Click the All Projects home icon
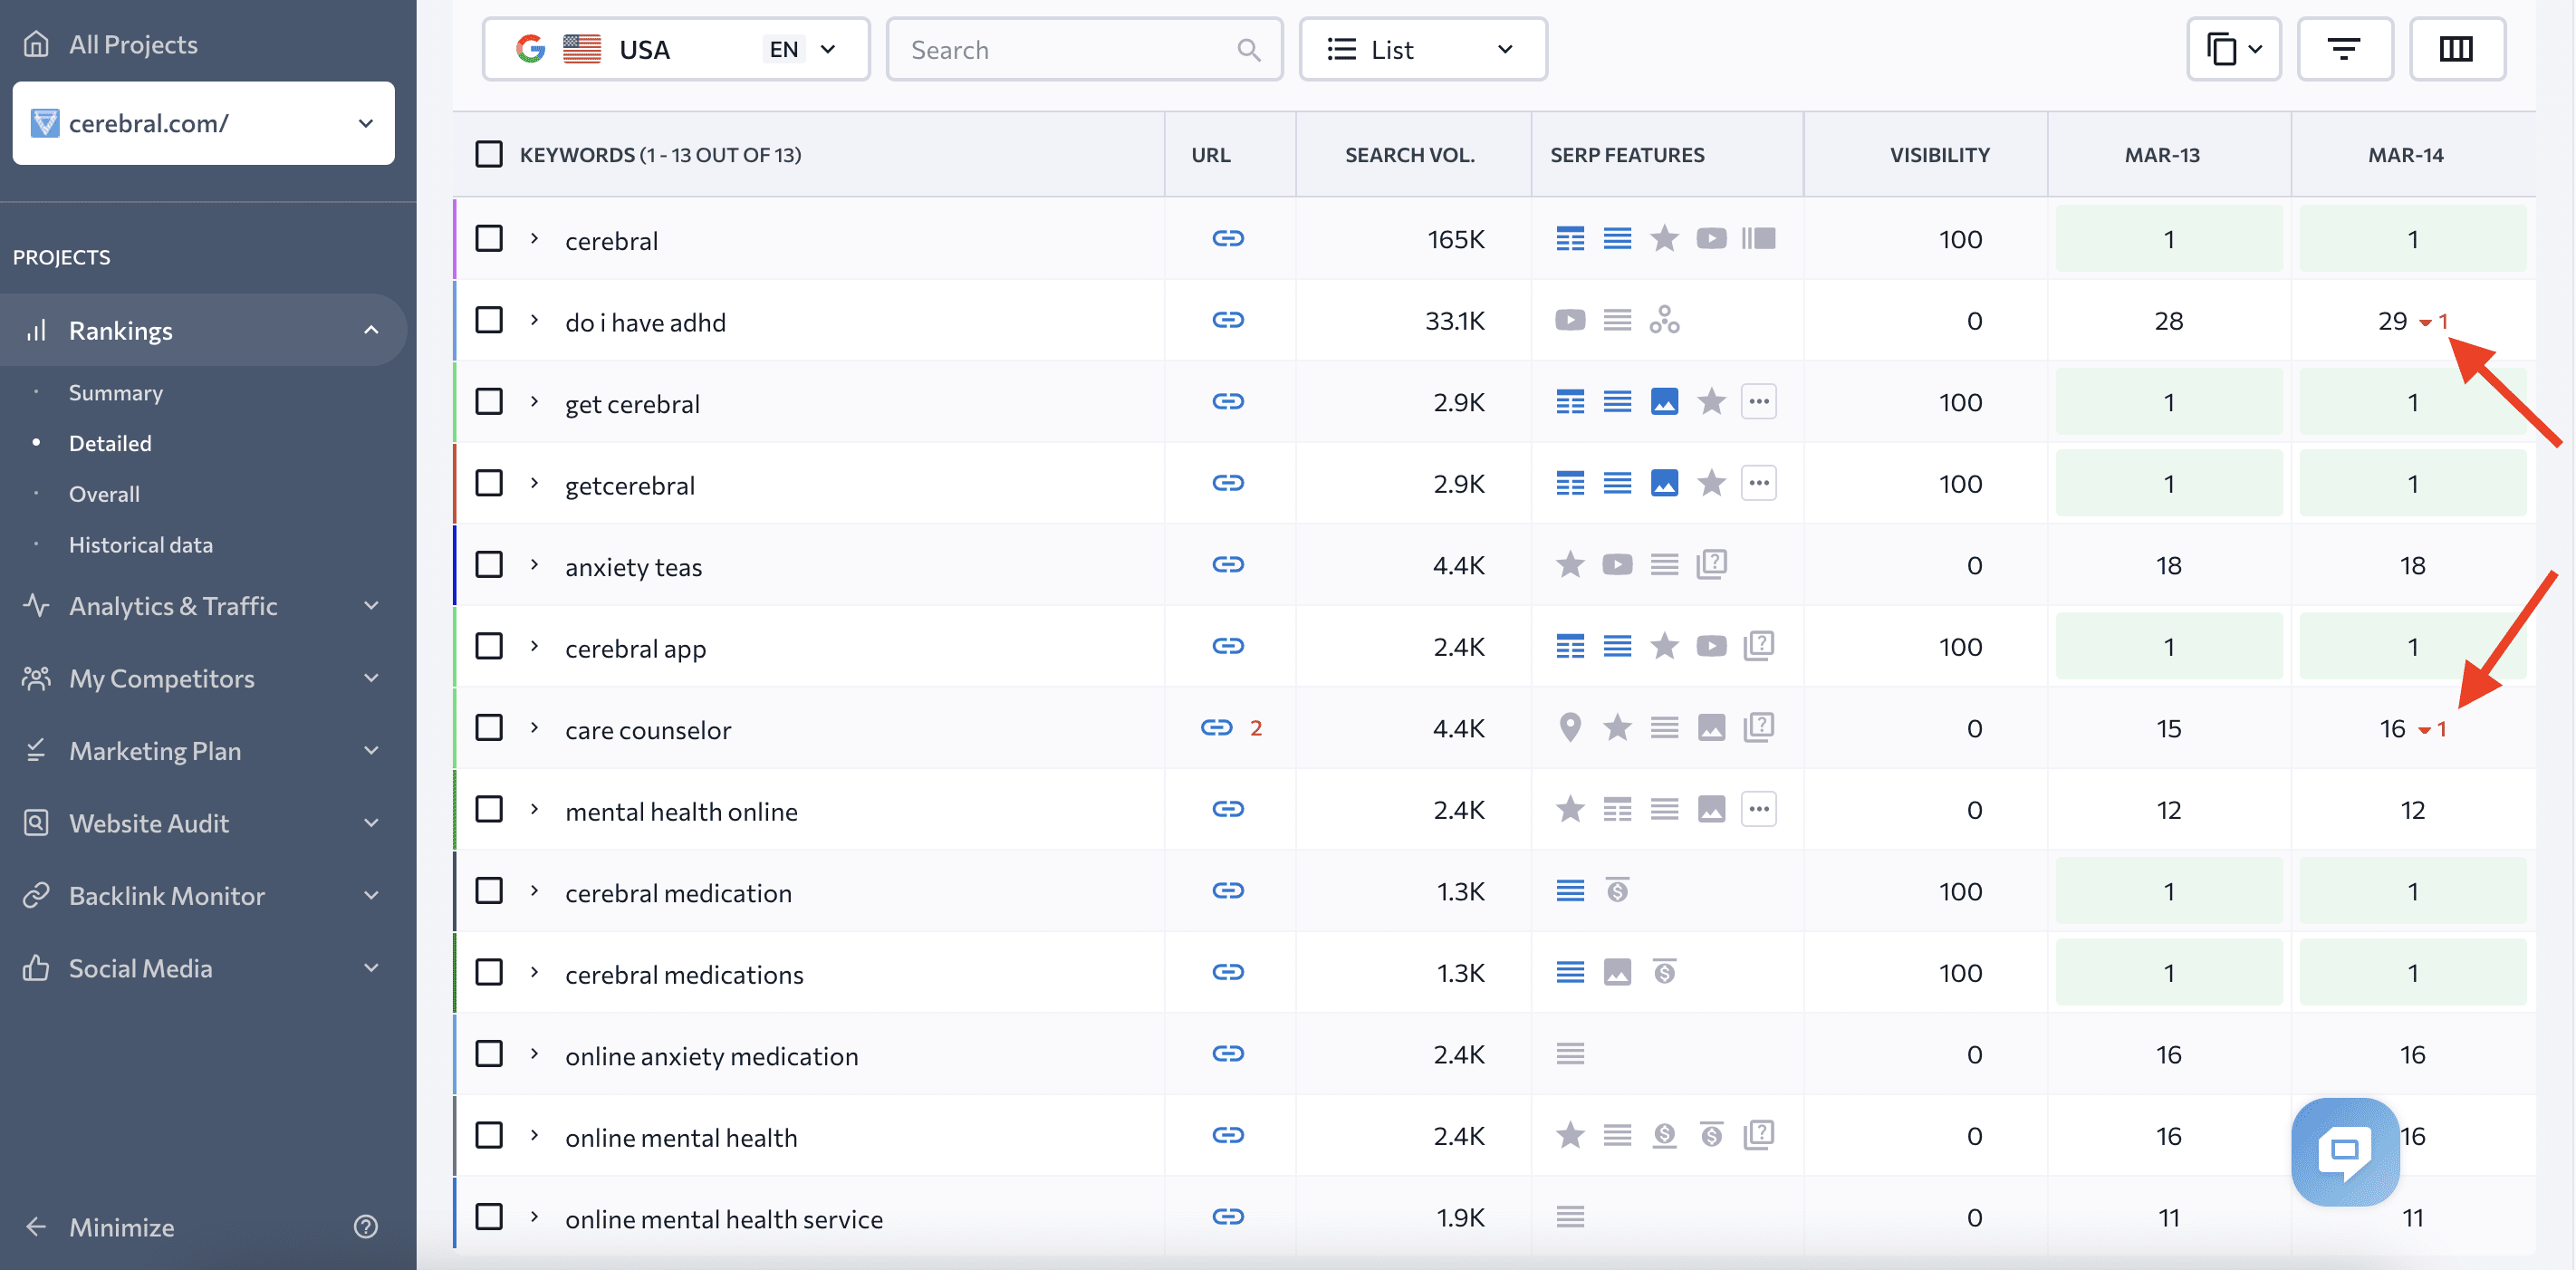This screenshot has height=1270, width=2576. tap(36, 43)
